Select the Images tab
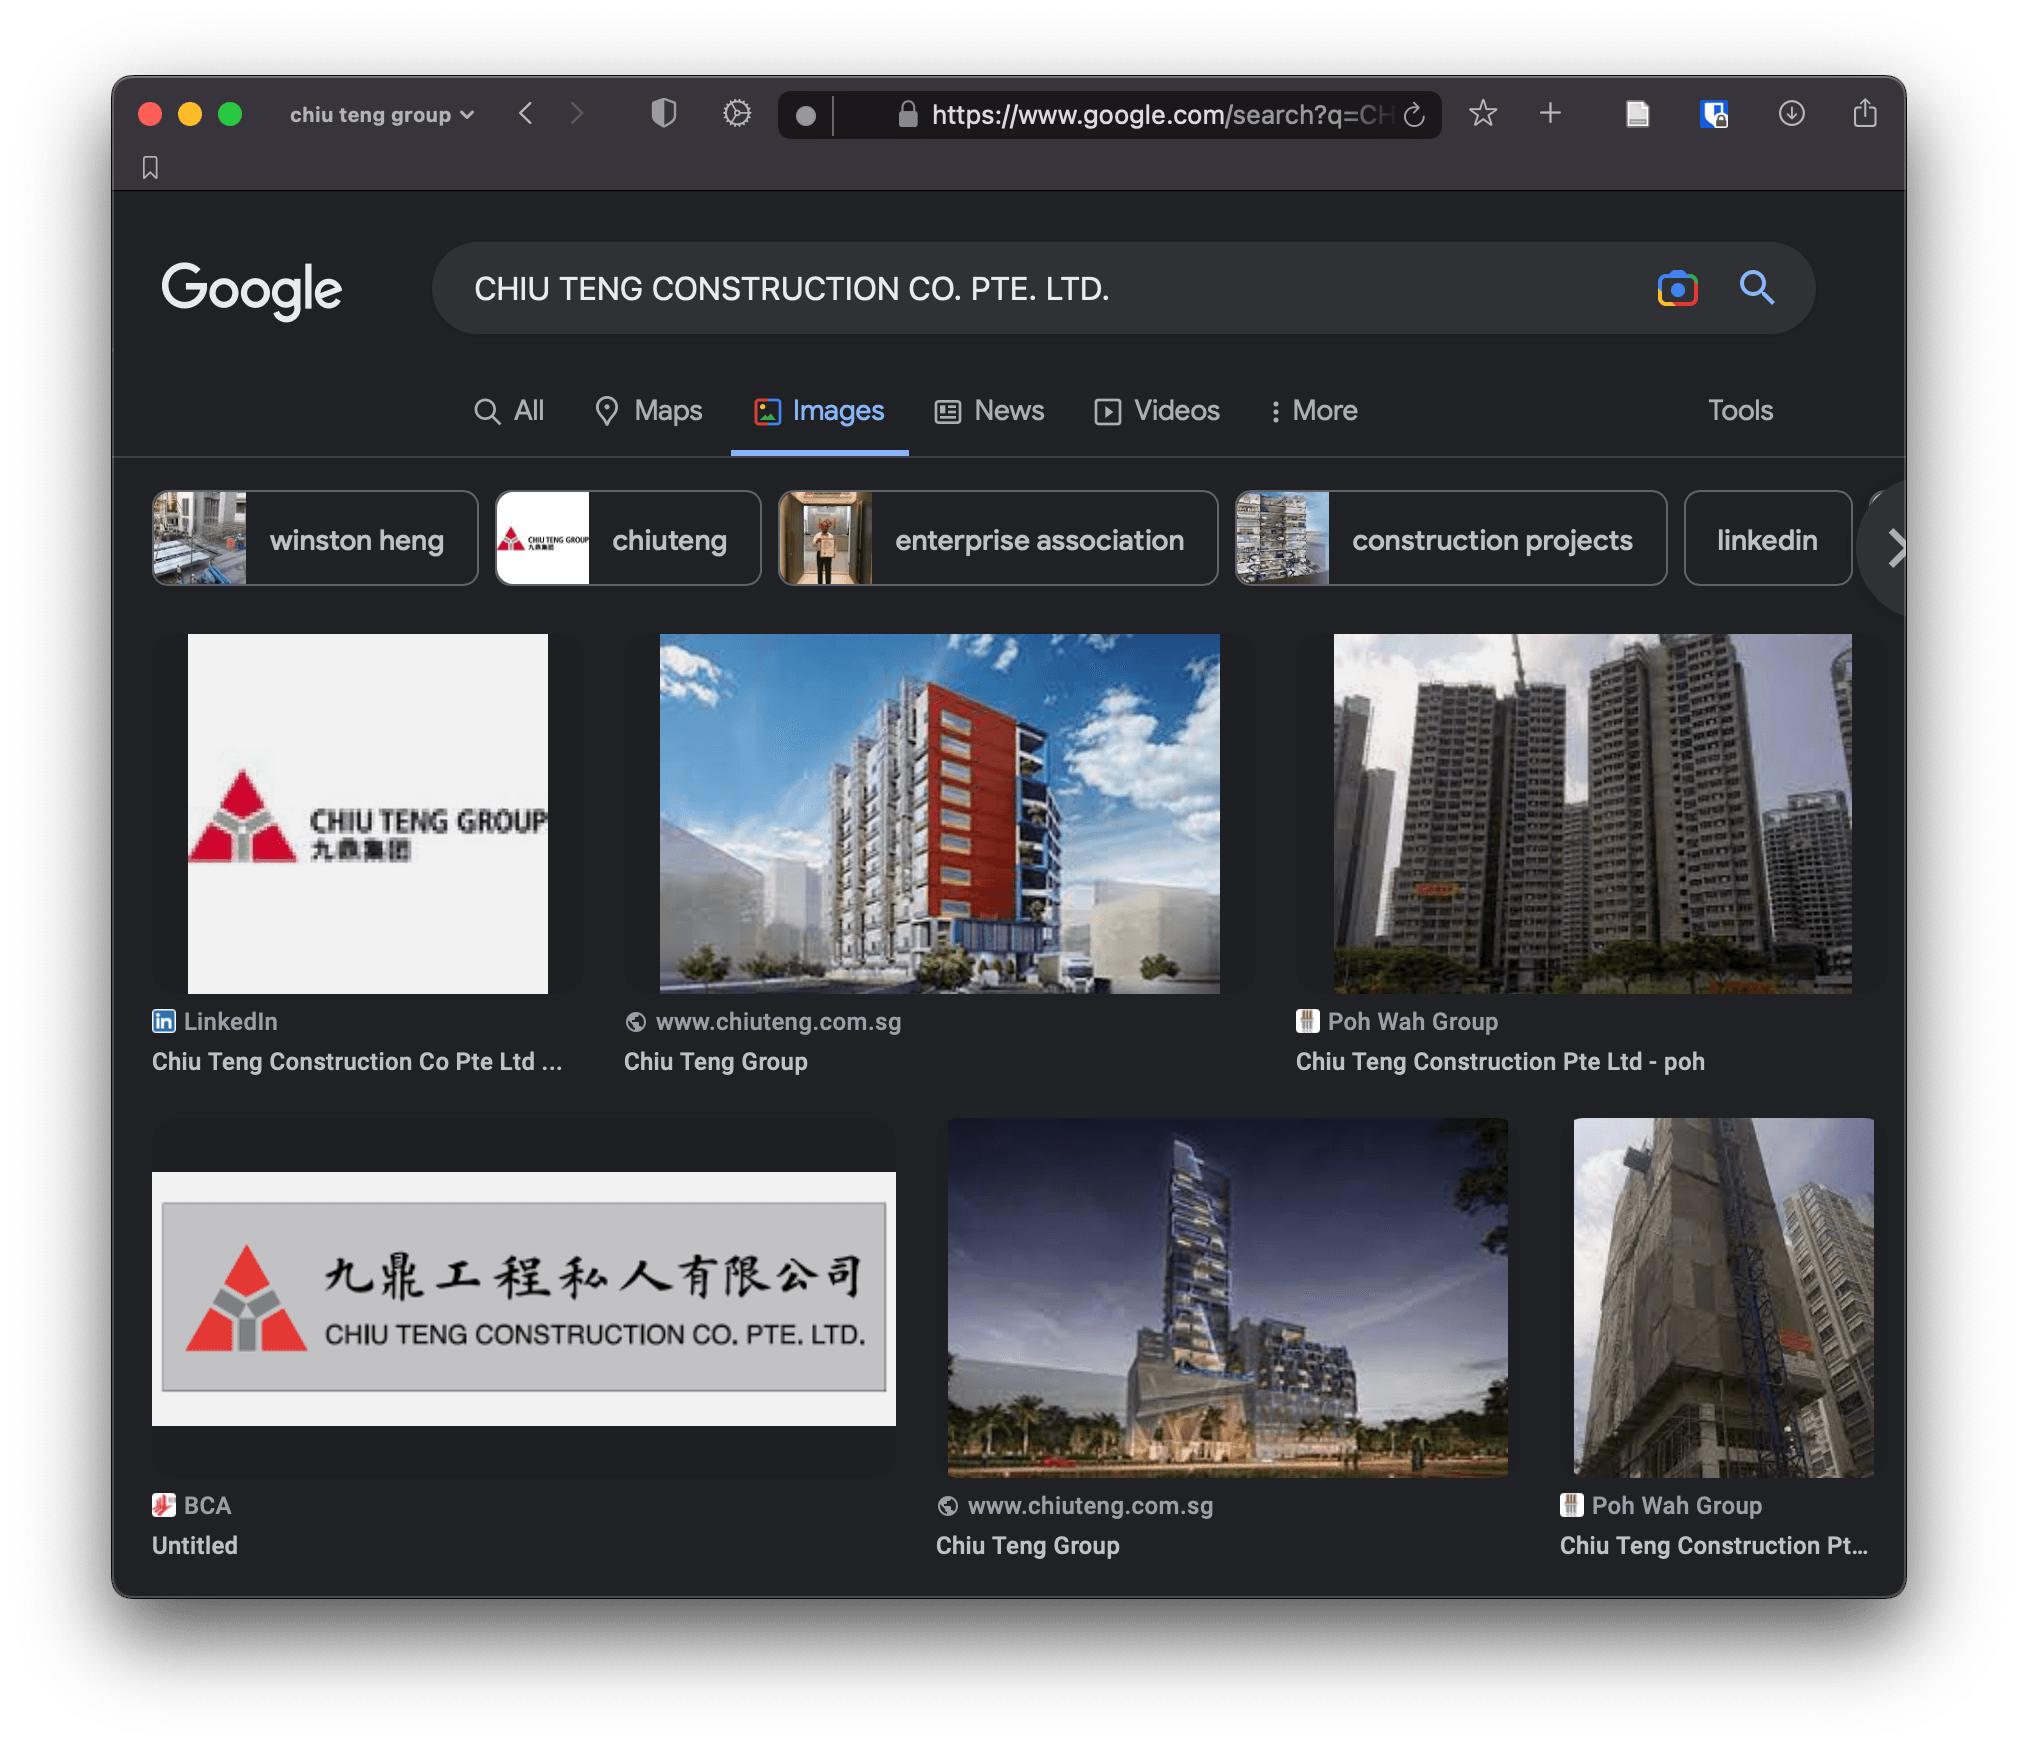The image size is (2018, 1746). 819,410
